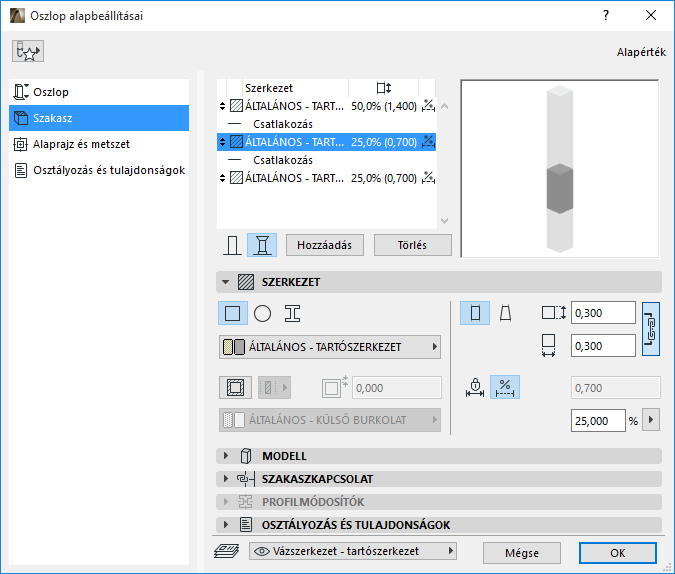Toggle percent-length icon on last segment row
The height and width of the screenshot is (574, 675).
coord(428,177)
